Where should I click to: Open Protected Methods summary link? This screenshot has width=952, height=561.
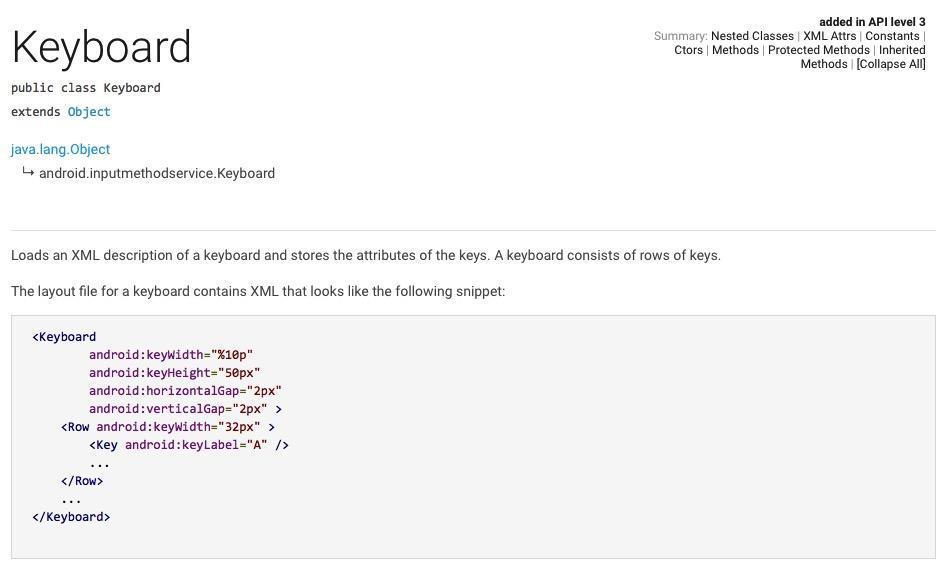[x=818, y=50]
